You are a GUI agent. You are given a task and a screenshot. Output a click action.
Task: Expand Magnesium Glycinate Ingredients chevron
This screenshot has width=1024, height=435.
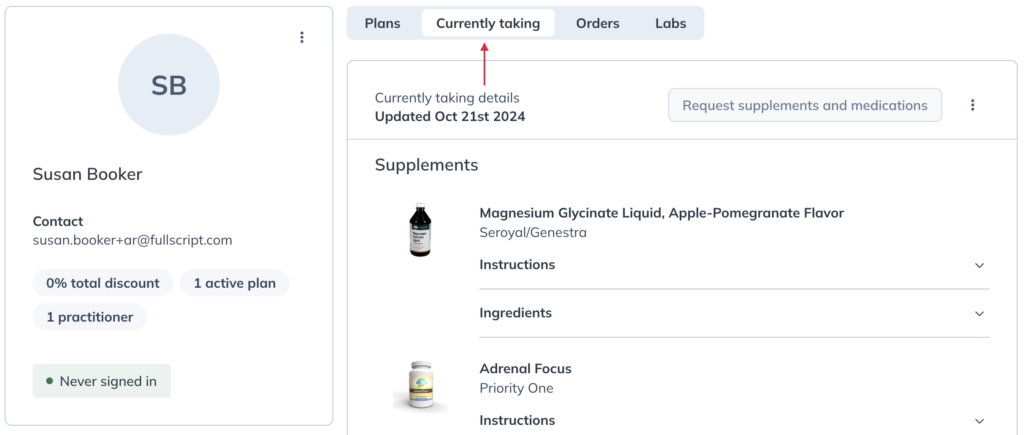979,314
